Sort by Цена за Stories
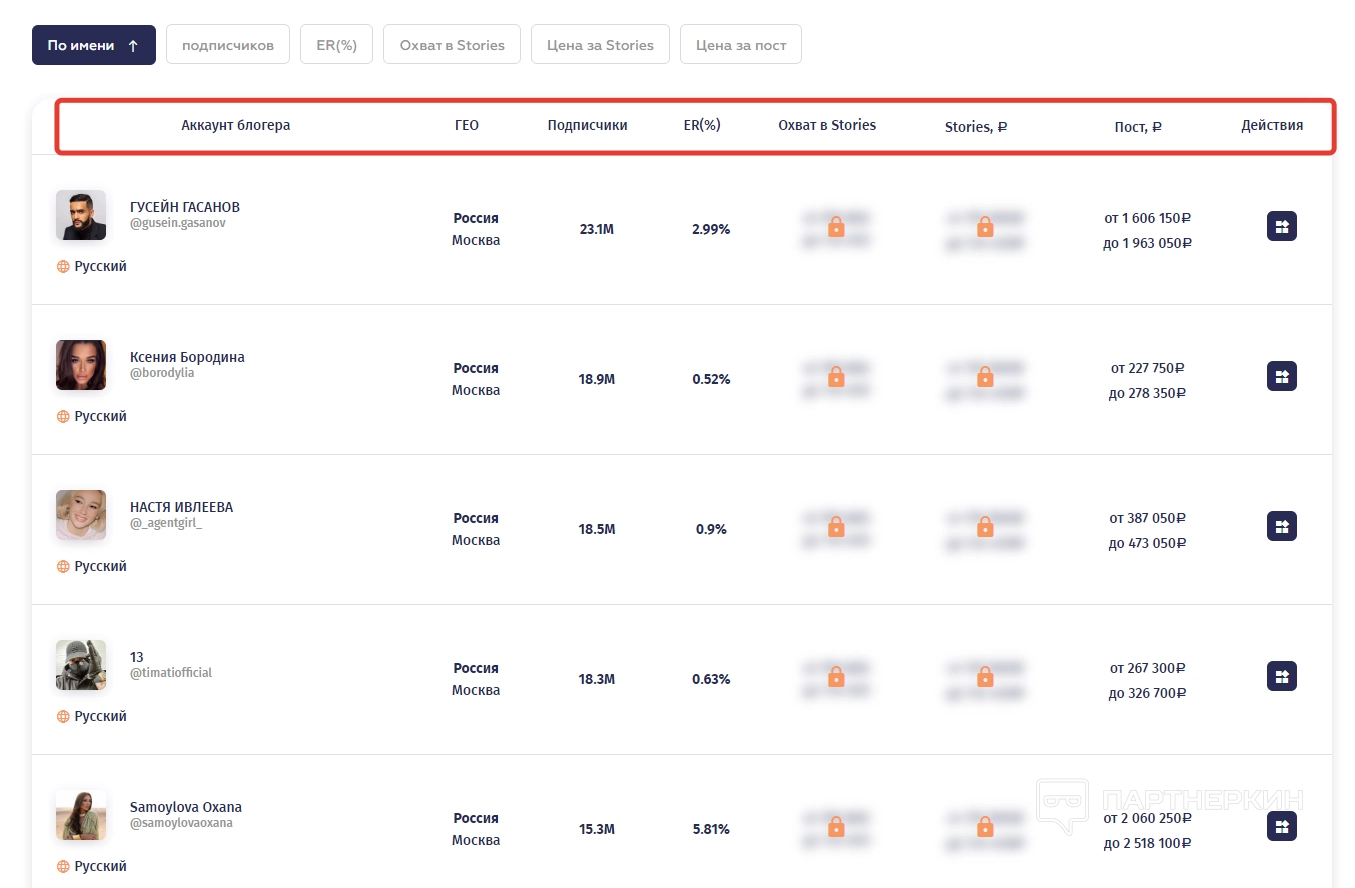Image resolution: width=1355 pixels, height=888 pixels. pos(600,45)
